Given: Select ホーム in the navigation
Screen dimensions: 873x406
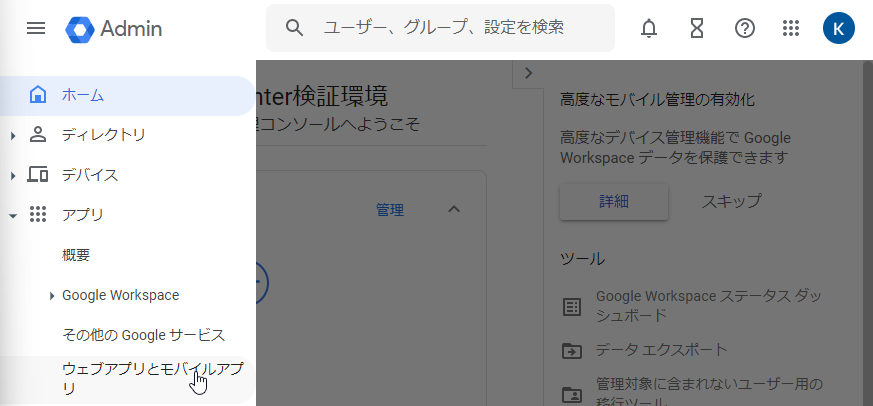Looking at the screenshot, I should click(127, 95).
